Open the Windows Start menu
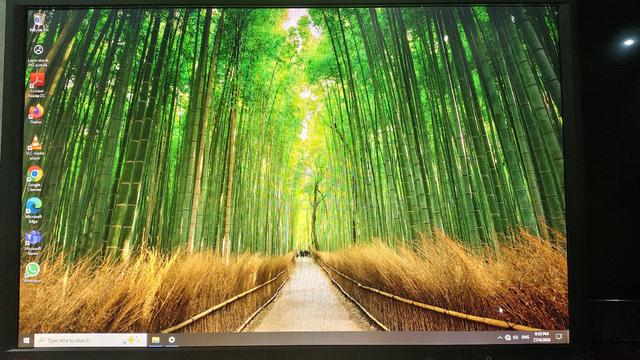 27,340
